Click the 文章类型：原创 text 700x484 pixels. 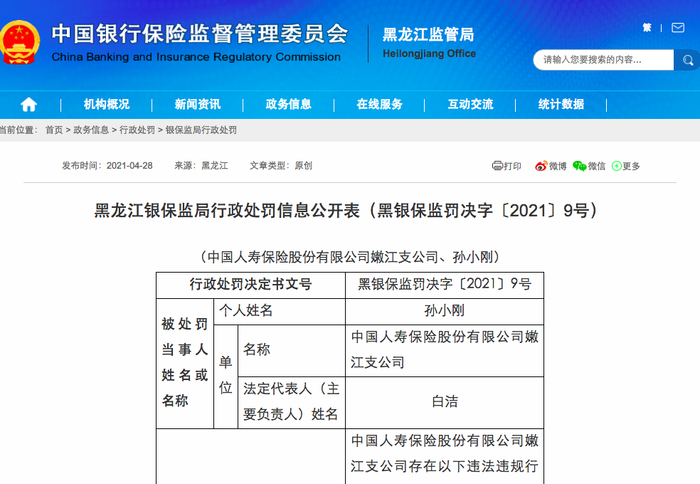[281, 166]
